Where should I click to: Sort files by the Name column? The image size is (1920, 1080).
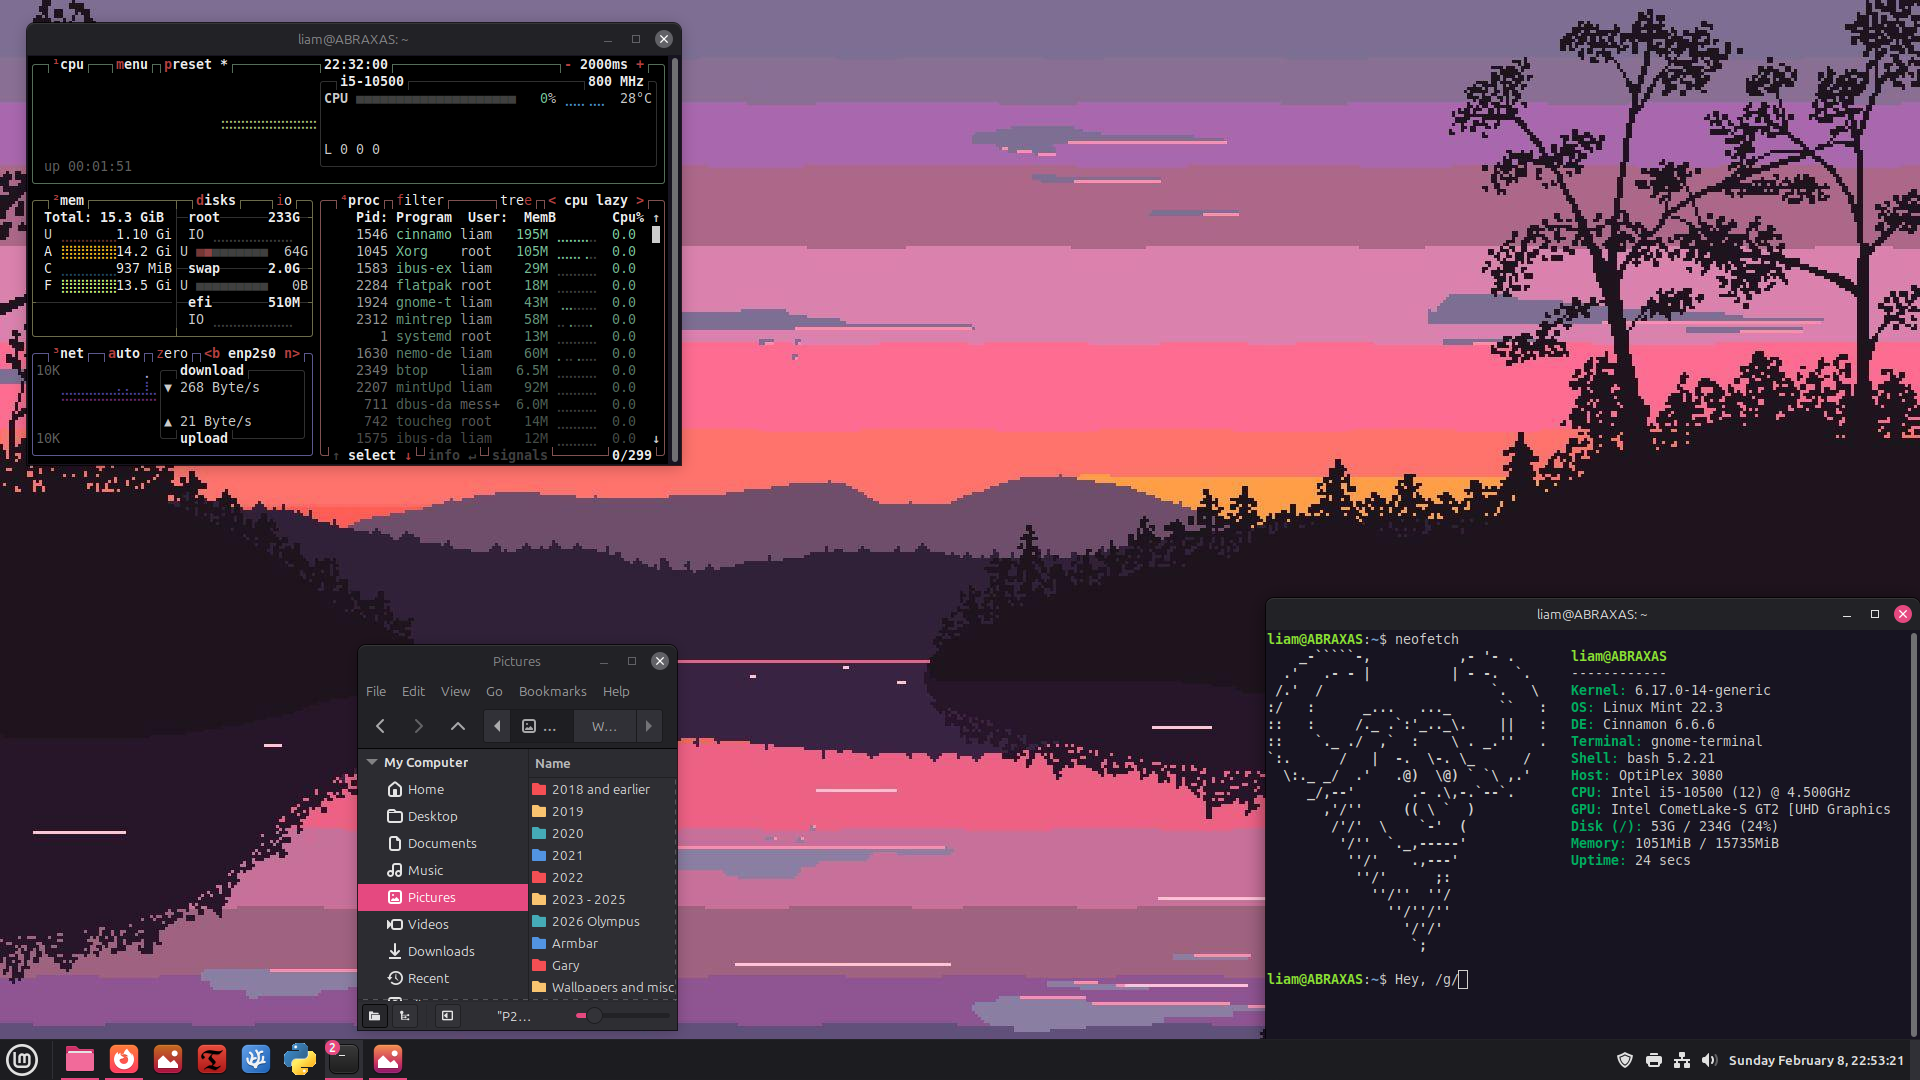[553, 763]
